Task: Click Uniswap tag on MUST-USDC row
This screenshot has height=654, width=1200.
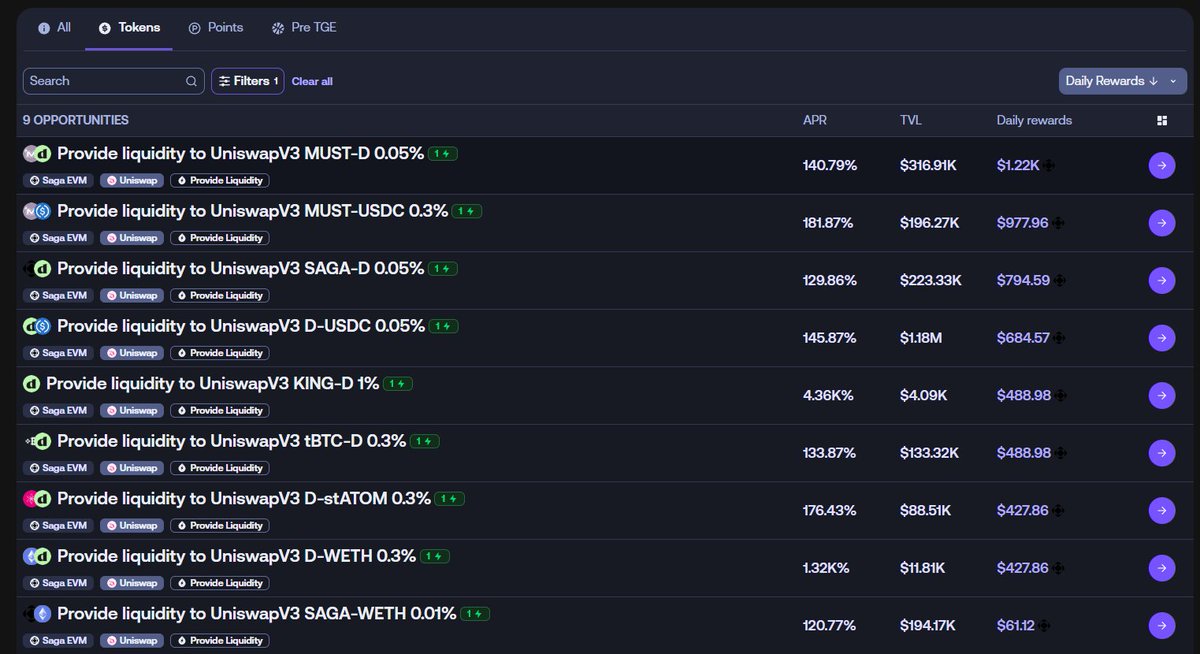Action: click(132, 238)
